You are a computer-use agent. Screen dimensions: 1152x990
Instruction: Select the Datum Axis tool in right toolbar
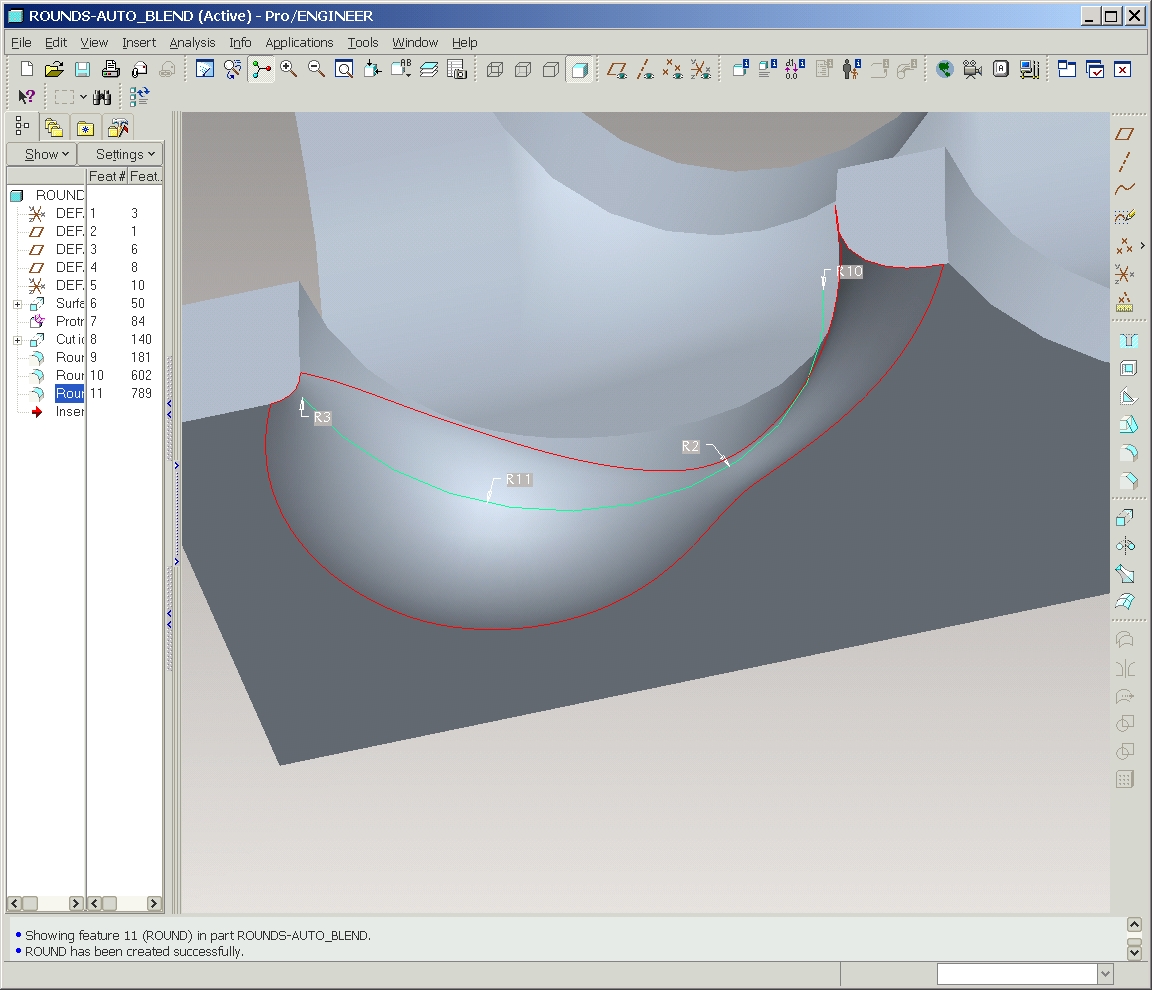pos(1125,161)
